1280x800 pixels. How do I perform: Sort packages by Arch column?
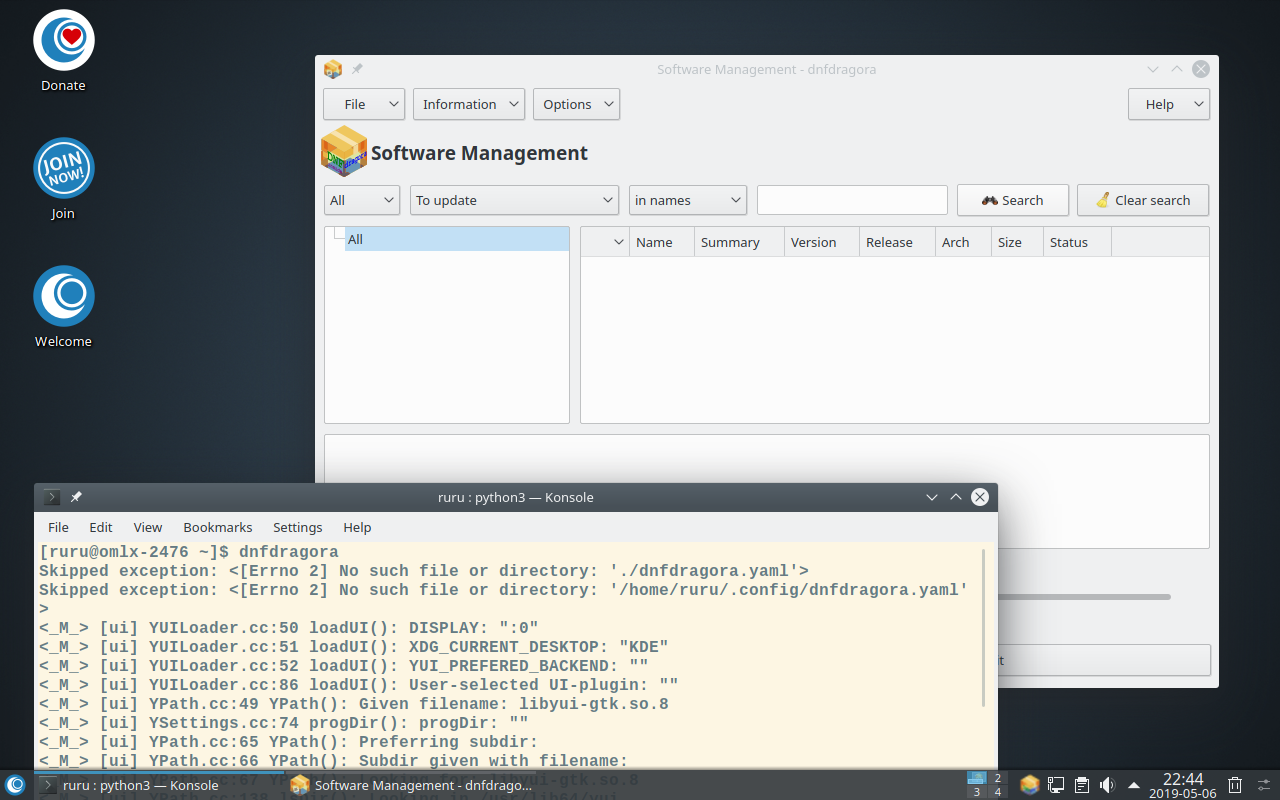(x=963, y=242)
